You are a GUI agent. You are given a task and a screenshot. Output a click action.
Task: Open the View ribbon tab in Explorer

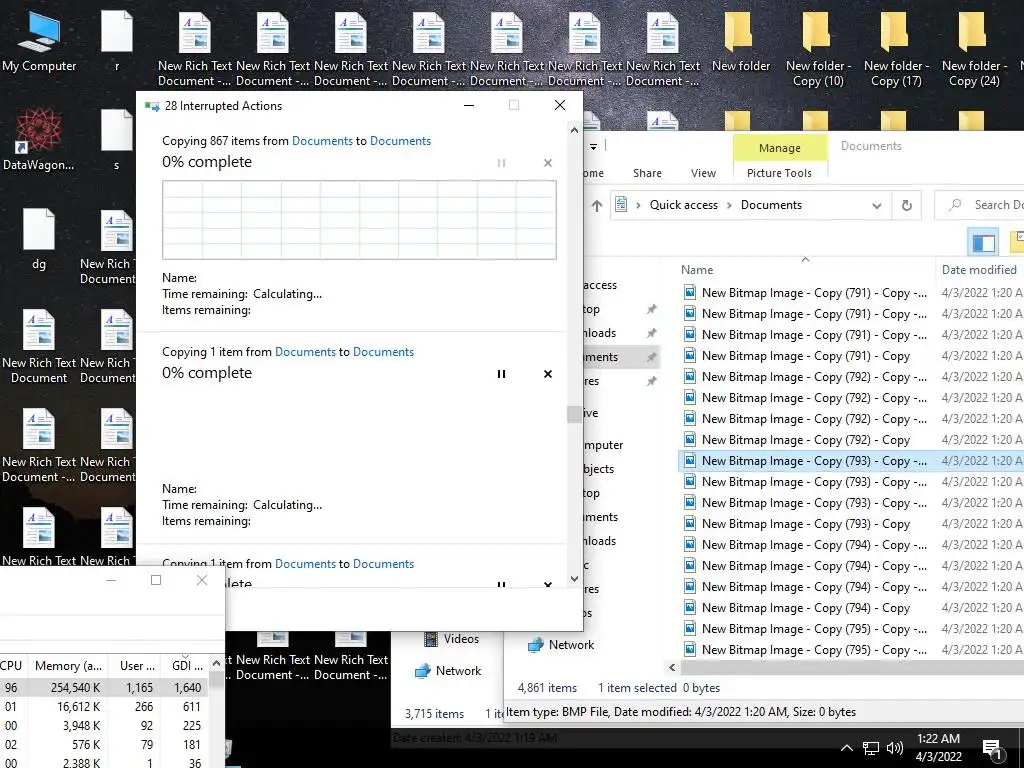(x=703, y=173)
